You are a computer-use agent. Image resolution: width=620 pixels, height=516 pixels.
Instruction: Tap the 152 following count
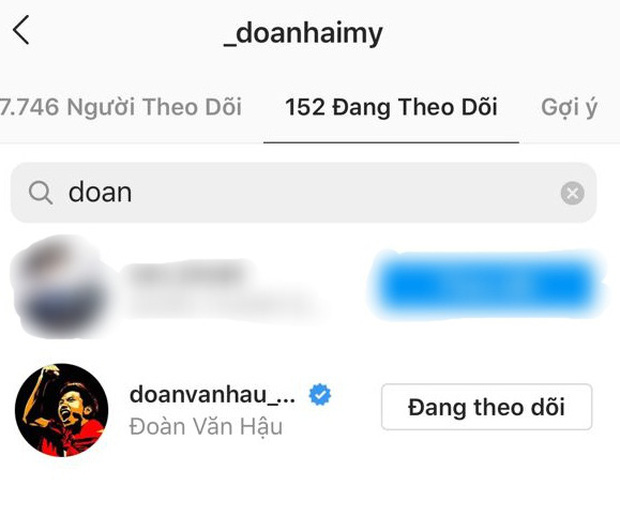[305, 107]
